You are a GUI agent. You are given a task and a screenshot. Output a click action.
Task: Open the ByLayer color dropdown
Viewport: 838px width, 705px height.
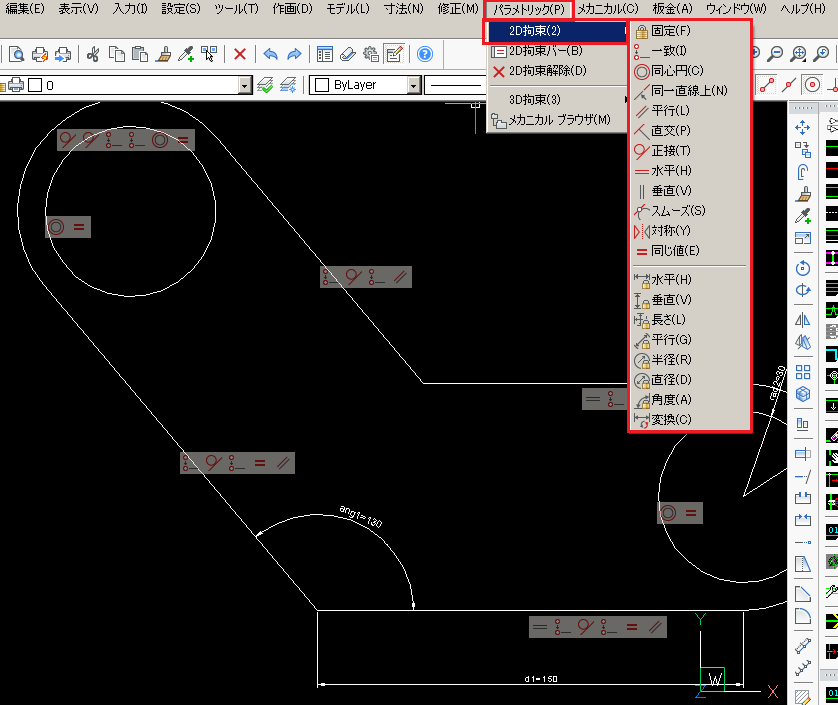414,86
